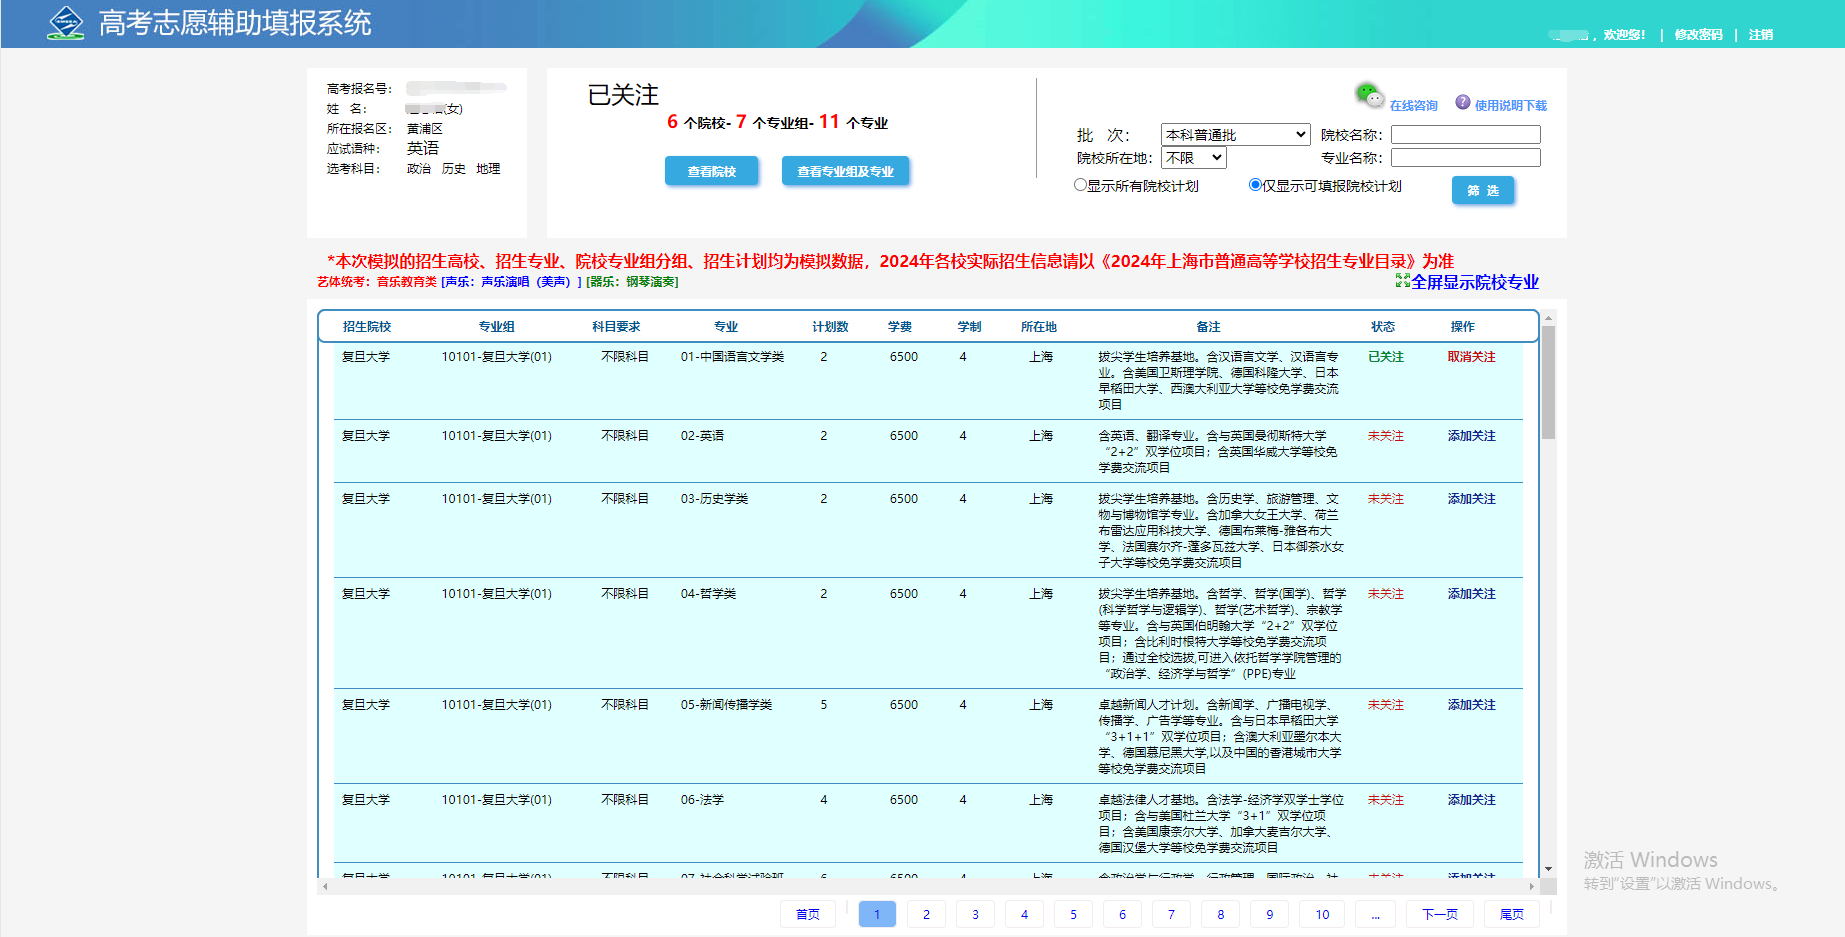Focus the 专业名称 input field
Image resolution: width=1845 pixels, height=937 pixels.
tap(1465, 157)
